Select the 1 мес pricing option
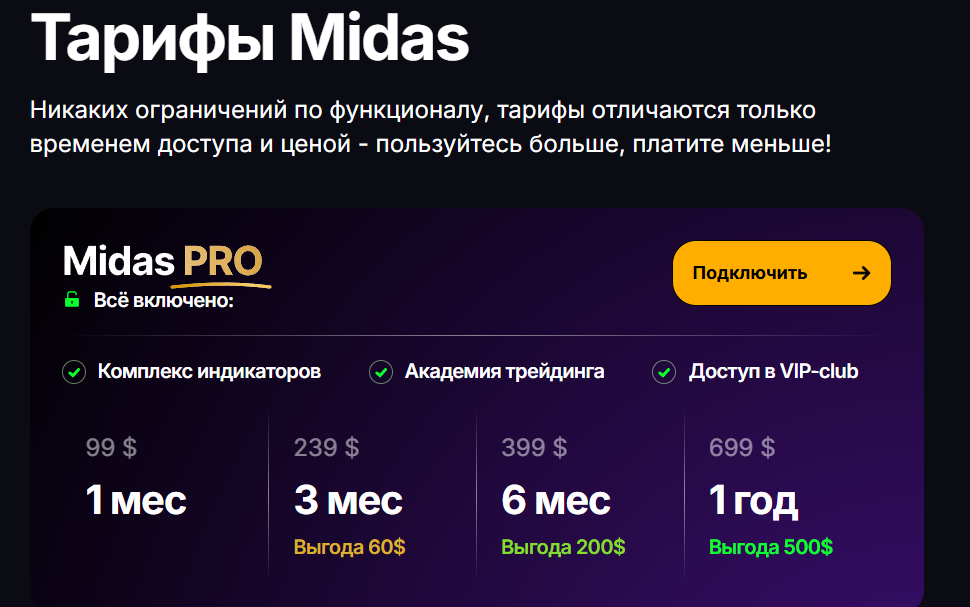 pyautogui.click(x=137, y=501)
